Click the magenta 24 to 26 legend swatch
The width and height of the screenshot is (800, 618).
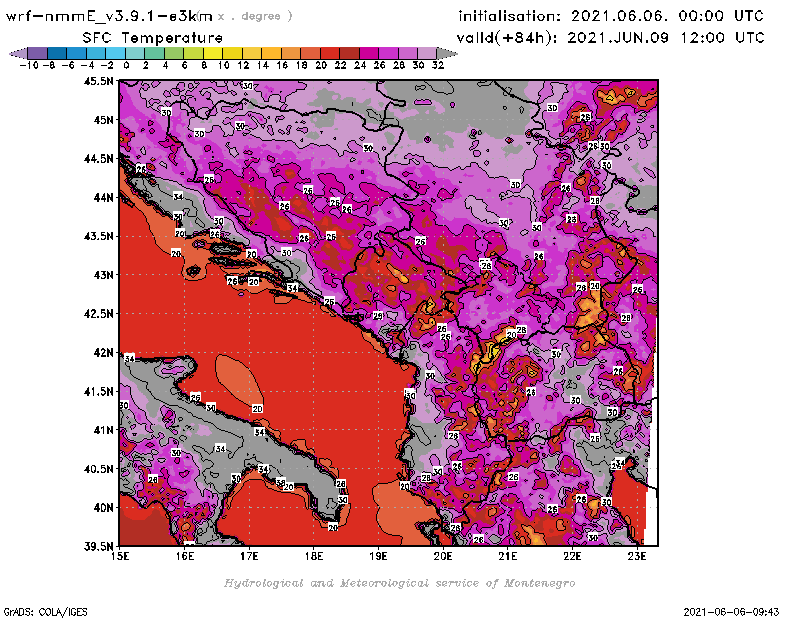coord(369,53)
